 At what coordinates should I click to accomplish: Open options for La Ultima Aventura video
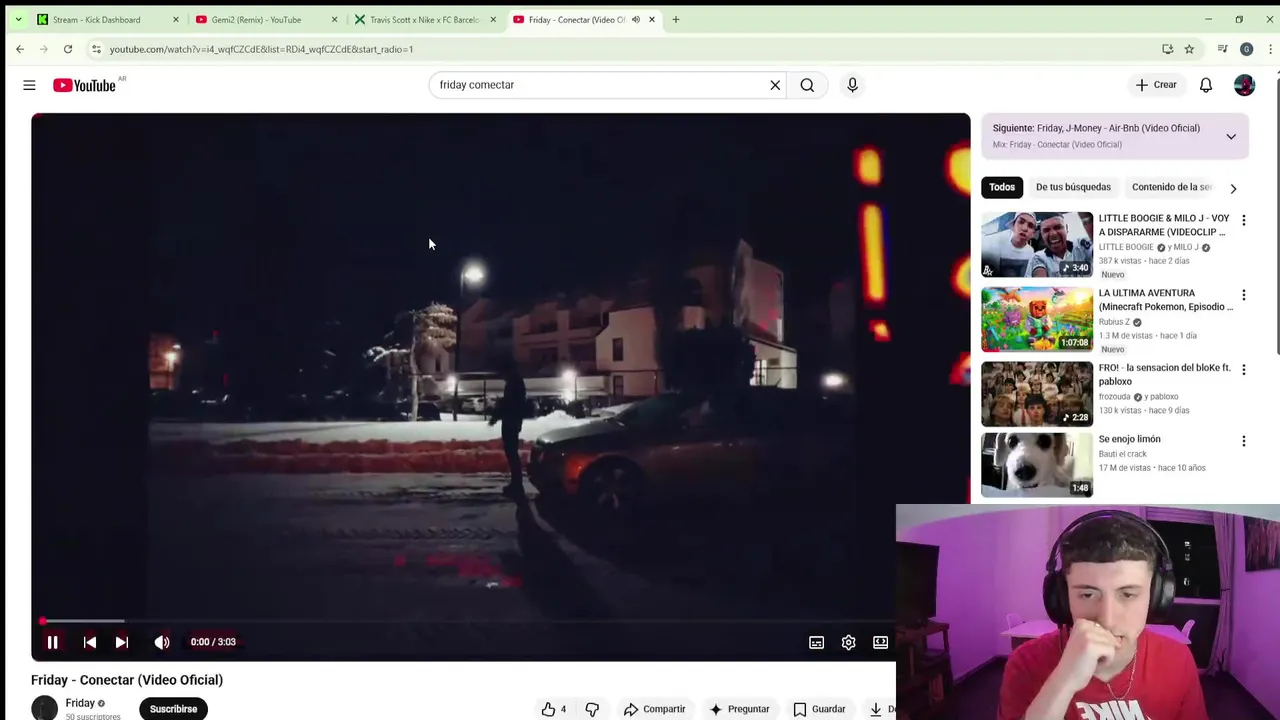1243,295
